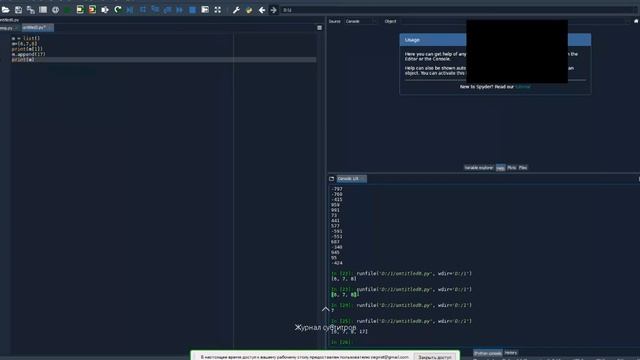Save the current file with the disk icon
Viewport: 640px width, 360px height.
click(x=18, y=9)
